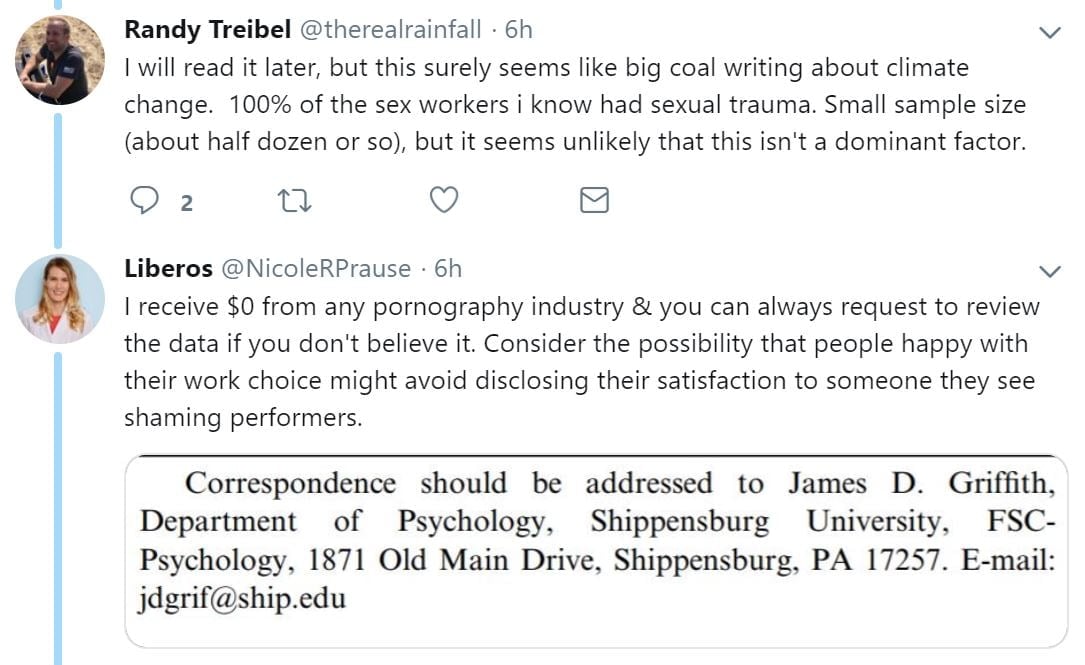Screen dimensions: 1085x665
Task: Retweet Randy Treibel's tweet
Action: [294, 201]
